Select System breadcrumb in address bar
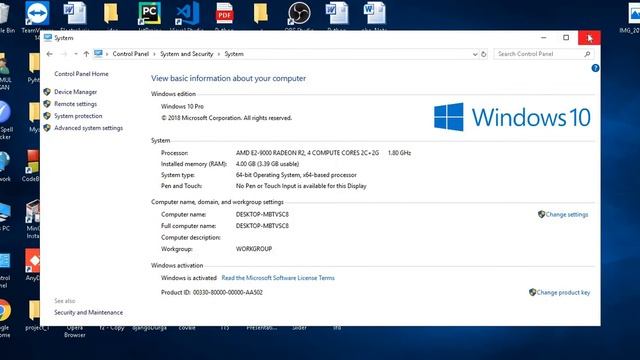 (234, 54)
